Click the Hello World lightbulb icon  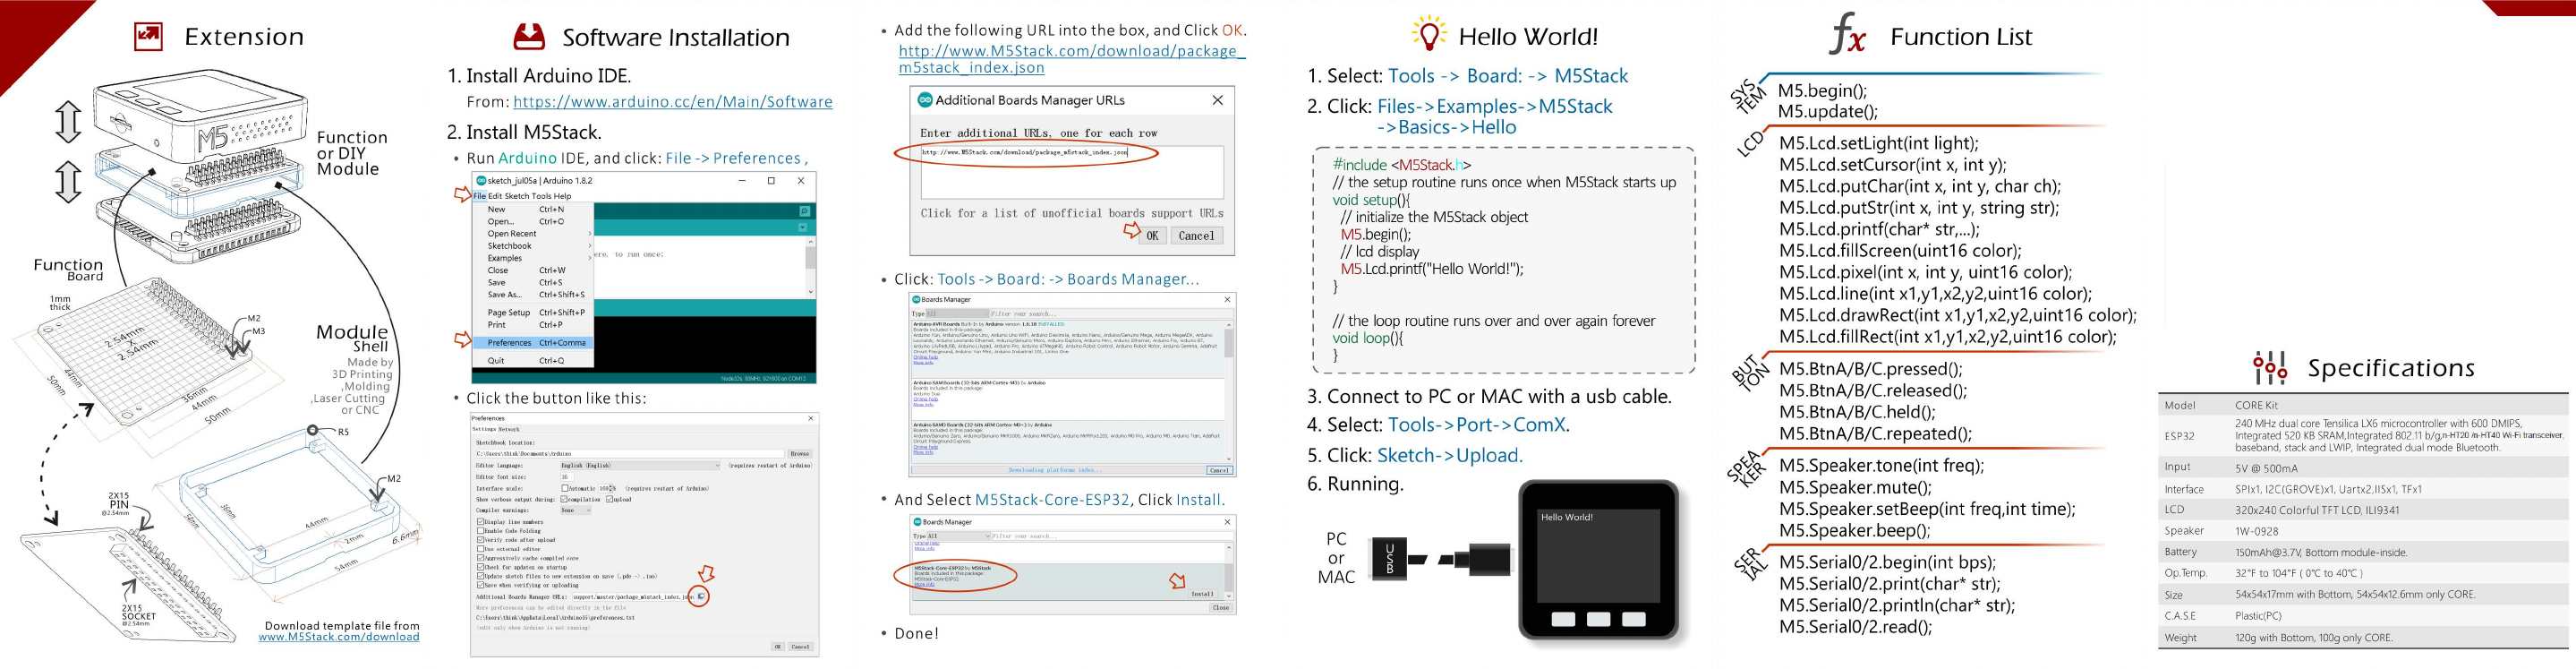[x=1429, y=33]
